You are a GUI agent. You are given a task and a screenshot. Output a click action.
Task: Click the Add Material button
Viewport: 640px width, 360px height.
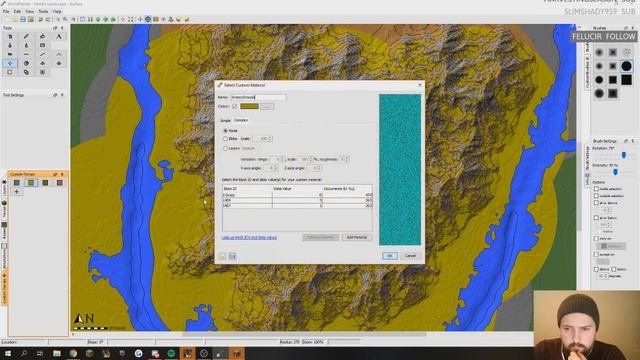click(357, 237)
